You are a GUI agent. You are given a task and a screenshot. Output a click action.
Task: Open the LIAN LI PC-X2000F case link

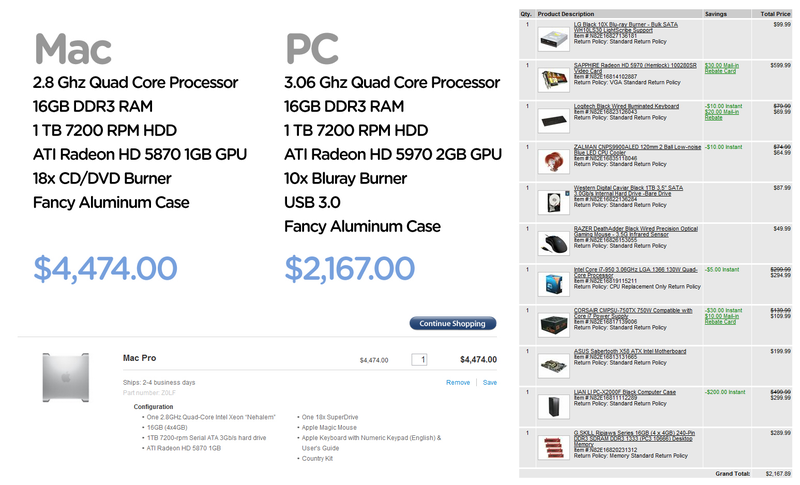(624, 392)
